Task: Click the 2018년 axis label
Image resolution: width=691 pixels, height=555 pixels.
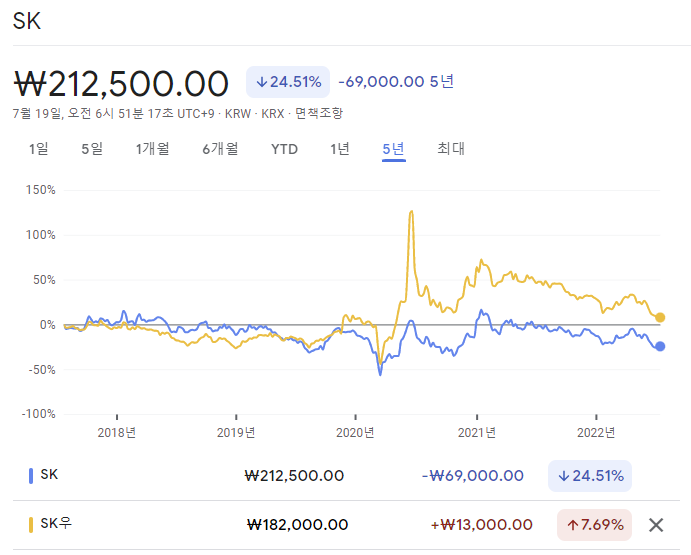Action: pyautogui.click(x=116, y=432)
